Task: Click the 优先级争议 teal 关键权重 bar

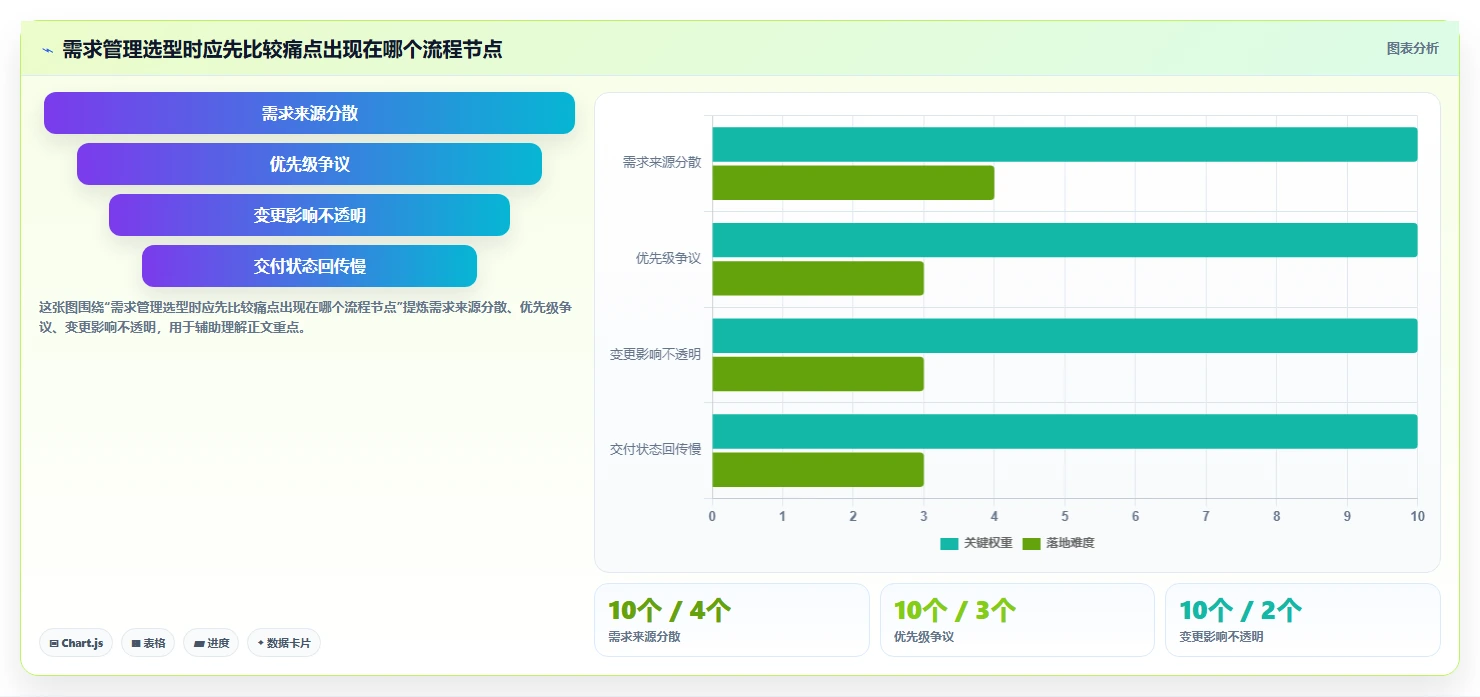Action: click(x=1064, y=240)
